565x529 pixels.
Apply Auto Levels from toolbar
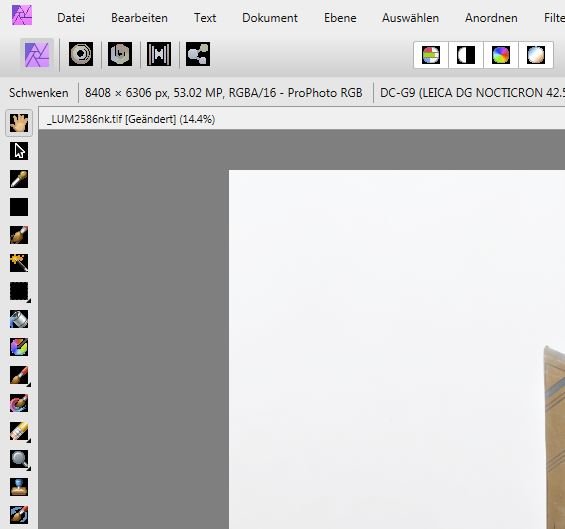(431, 55)
